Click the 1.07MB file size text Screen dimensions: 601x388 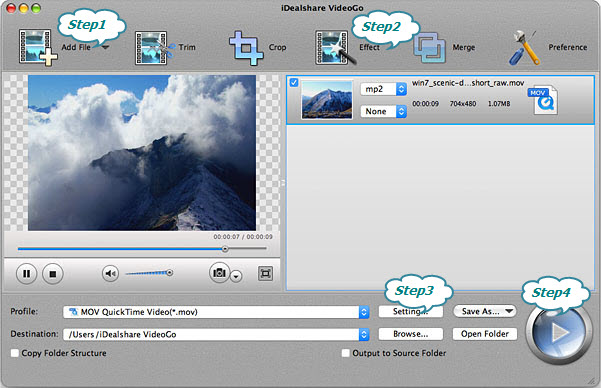(x=499, y=104)
